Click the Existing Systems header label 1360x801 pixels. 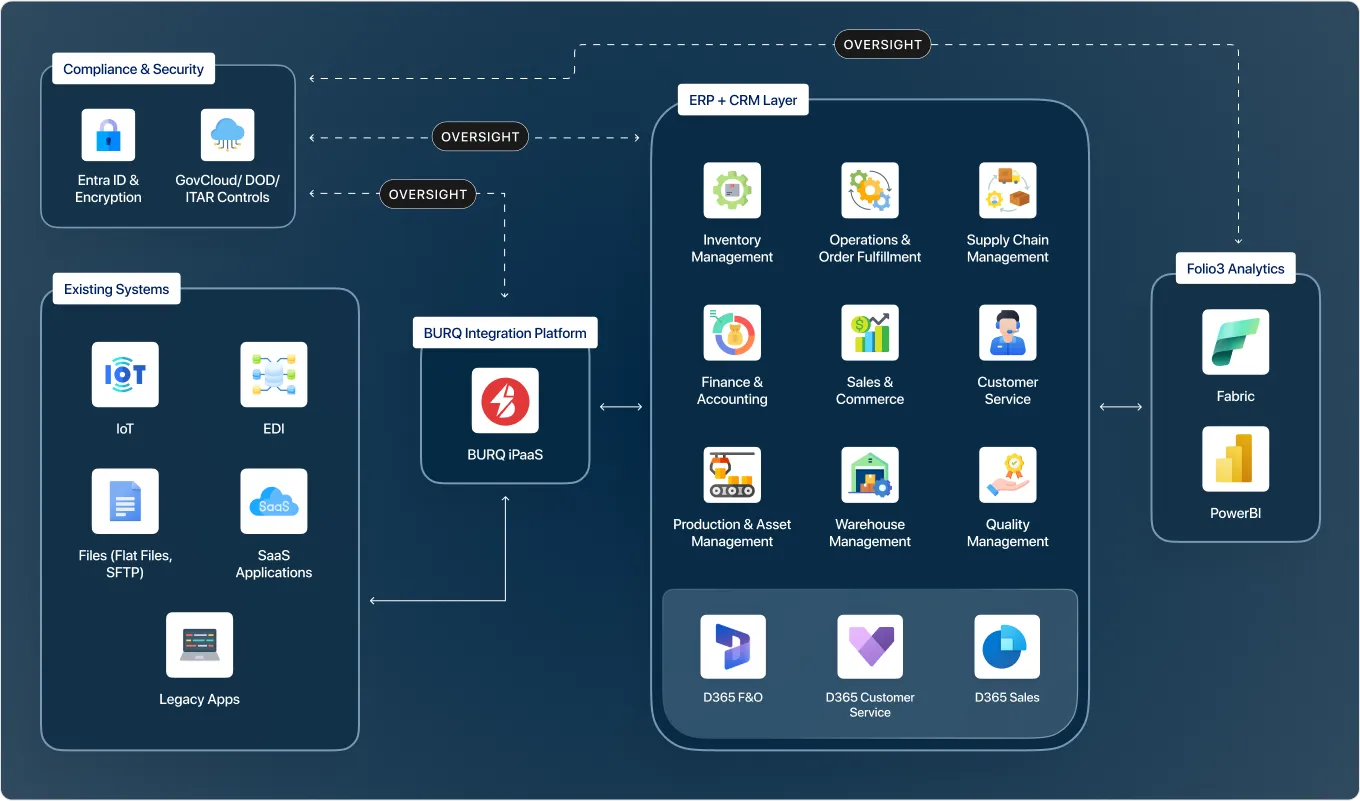click(116, 289)
